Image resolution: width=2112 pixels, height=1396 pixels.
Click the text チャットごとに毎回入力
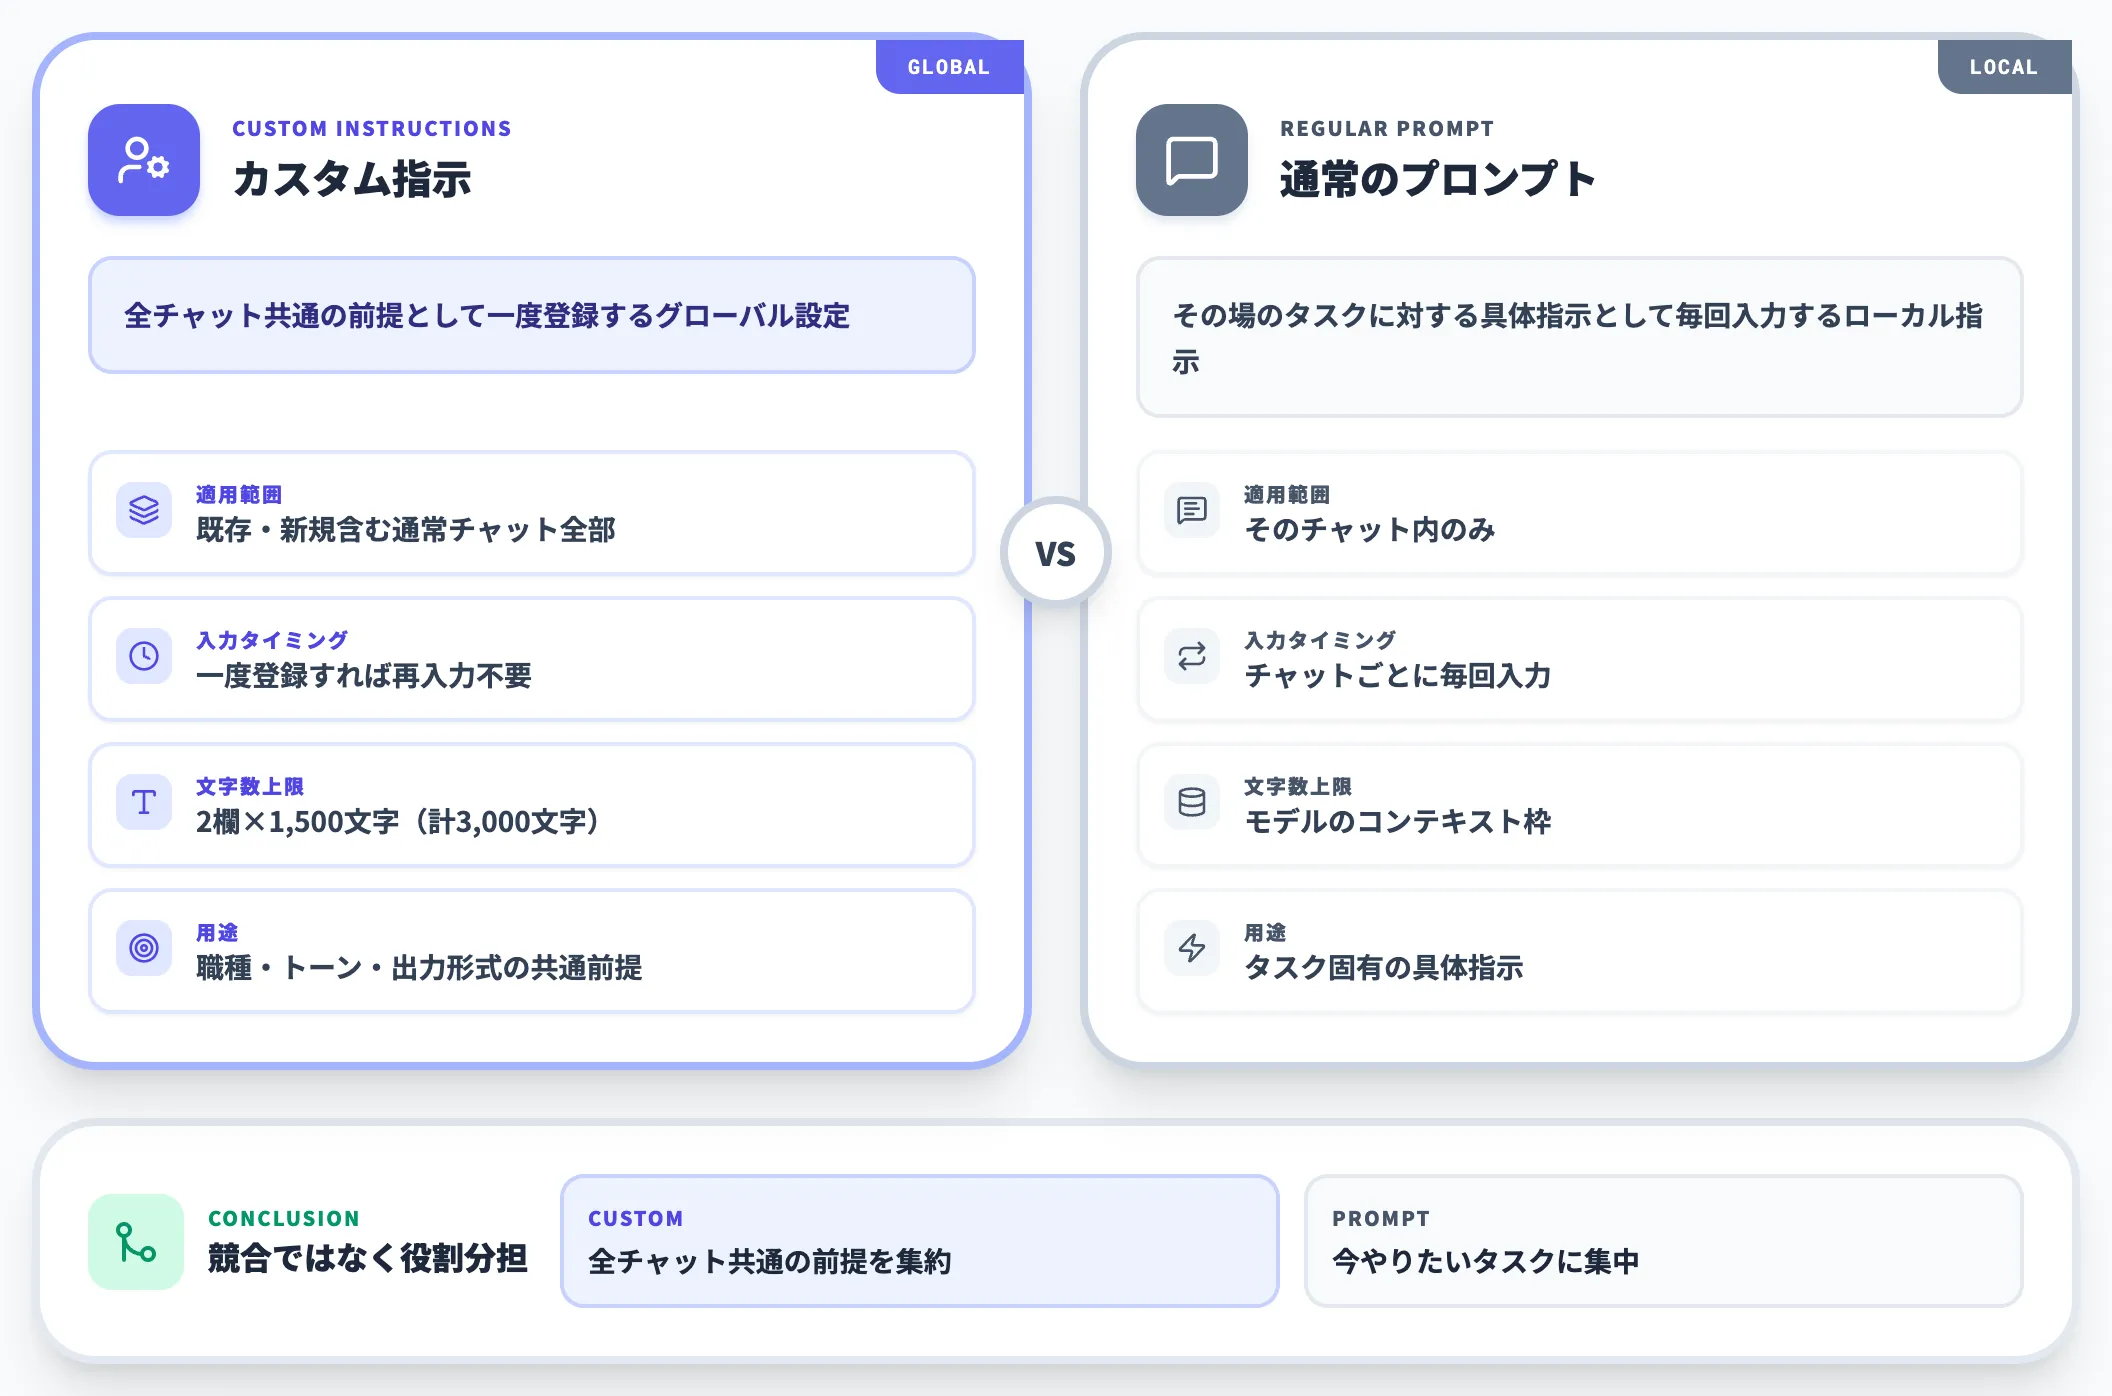click(1398, 676)
